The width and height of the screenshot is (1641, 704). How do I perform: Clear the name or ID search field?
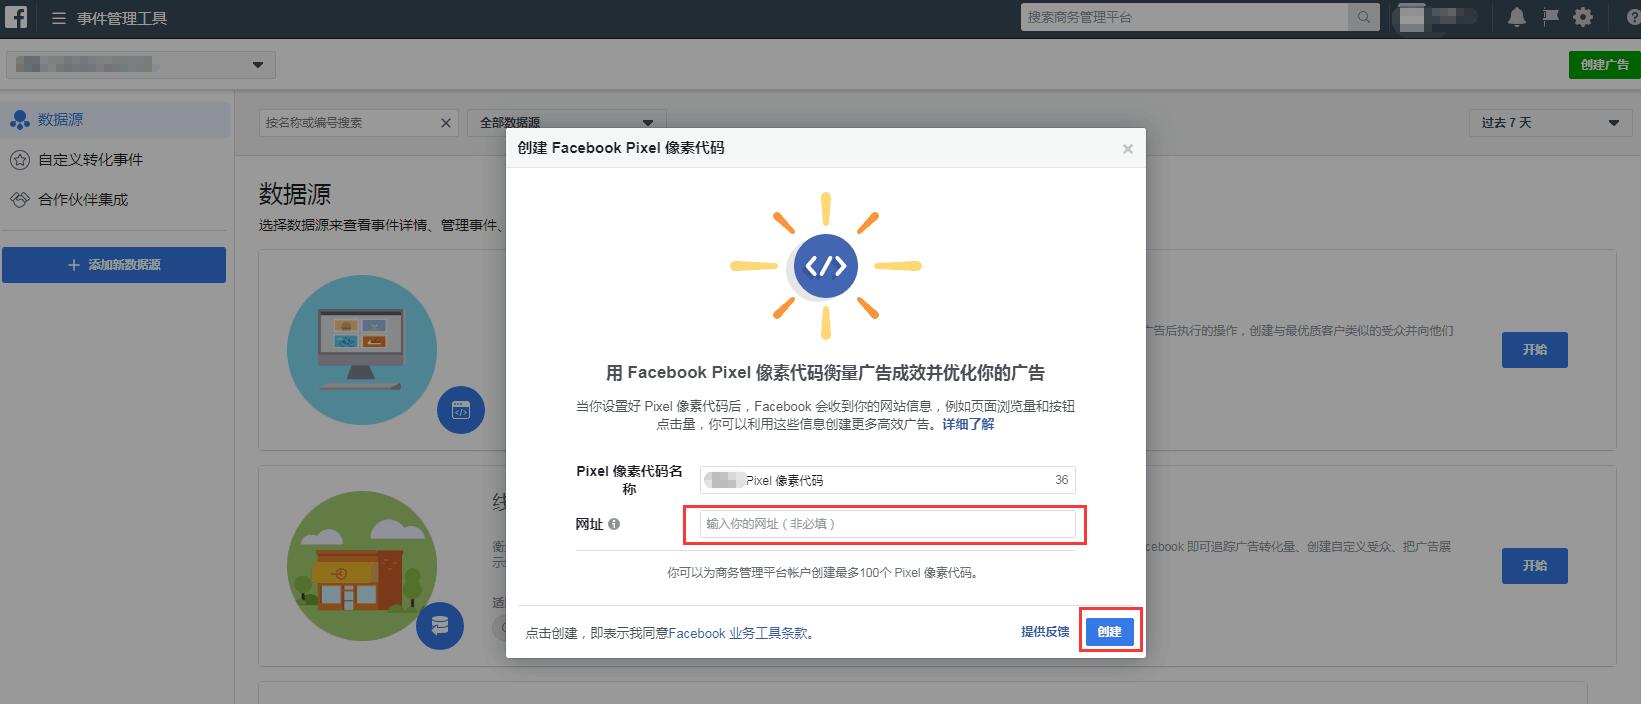tap(446, 123)
